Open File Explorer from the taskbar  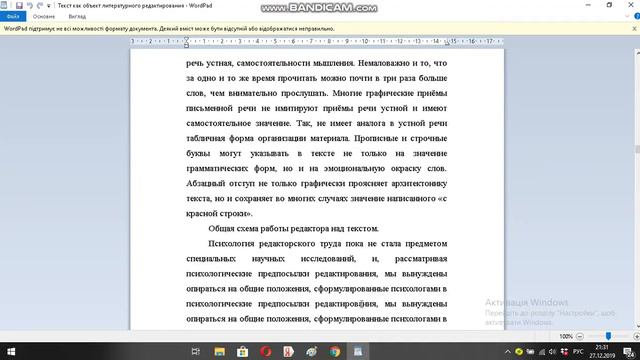(220, 351)
